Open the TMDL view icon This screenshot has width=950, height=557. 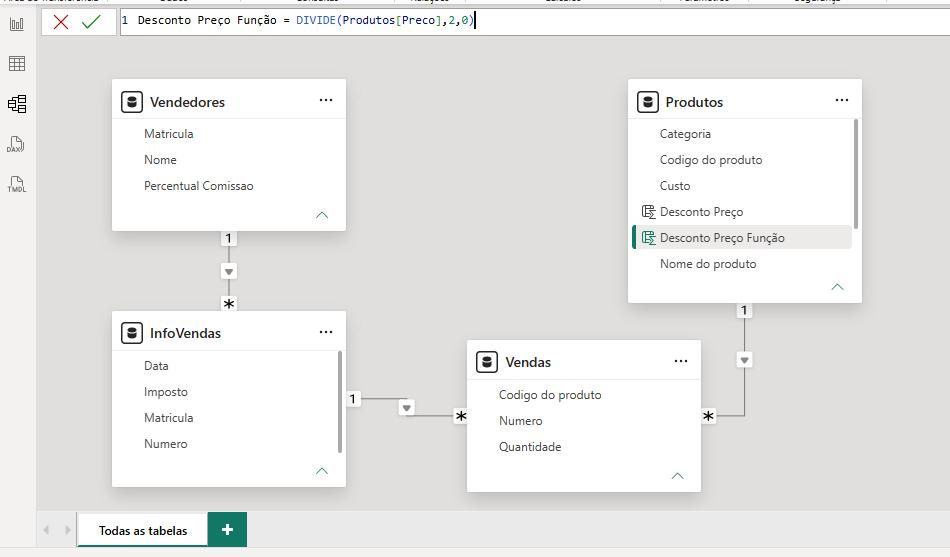coord(16,184)
